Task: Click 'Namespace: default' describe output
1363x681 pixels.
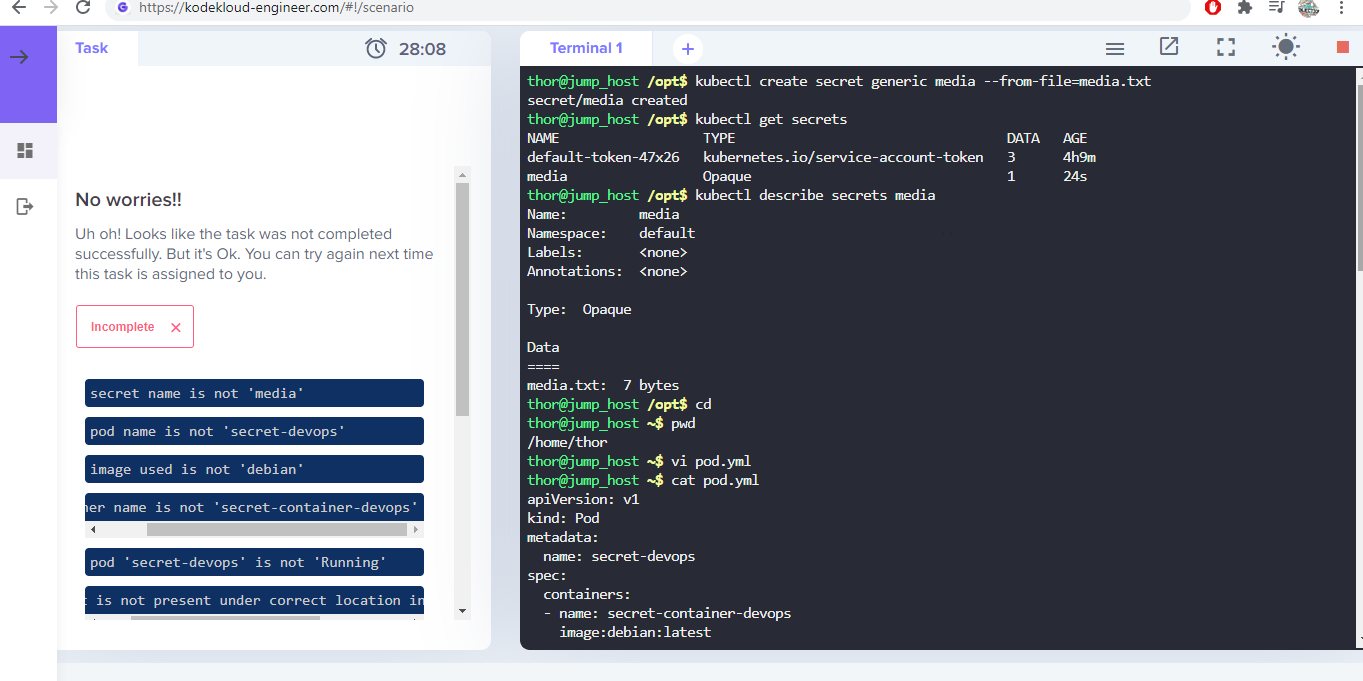Action: (x=611, y=233)
